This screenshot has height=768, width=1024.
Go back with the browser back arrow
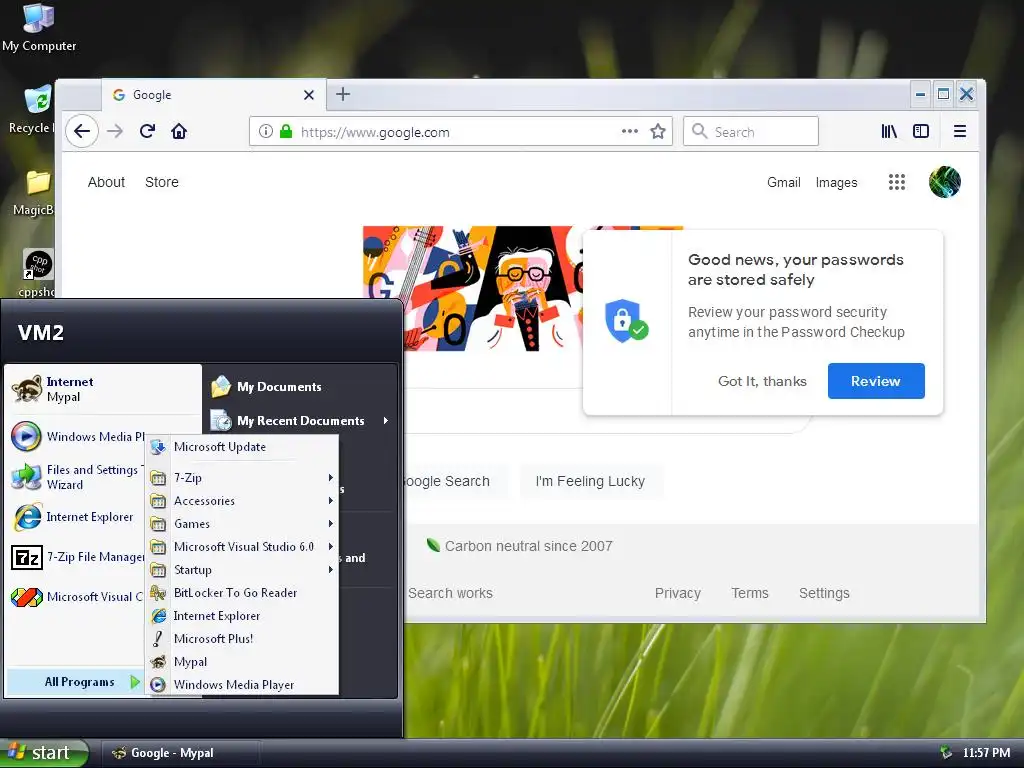point(82,131)
